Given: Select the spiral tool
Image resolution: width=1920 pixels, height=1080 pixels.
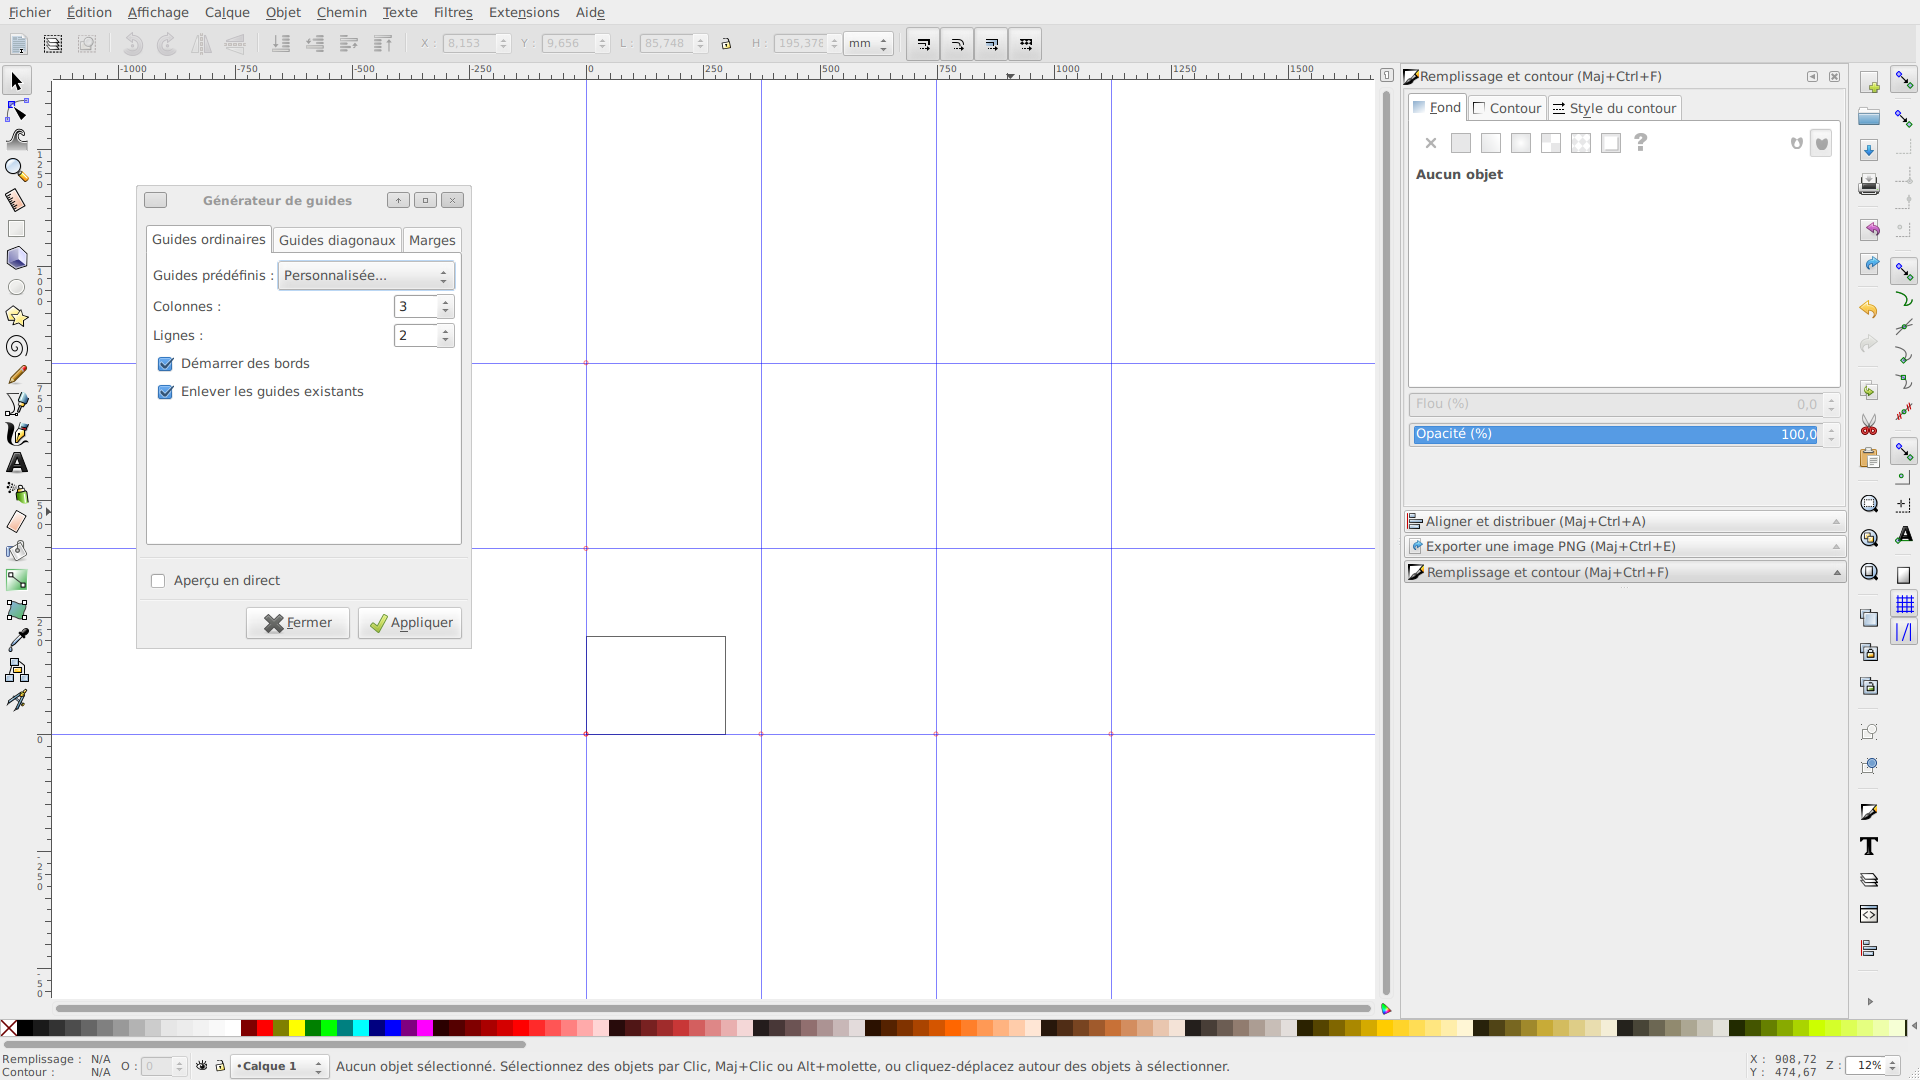Looking at the screenshot, I should tap(17, 346).
